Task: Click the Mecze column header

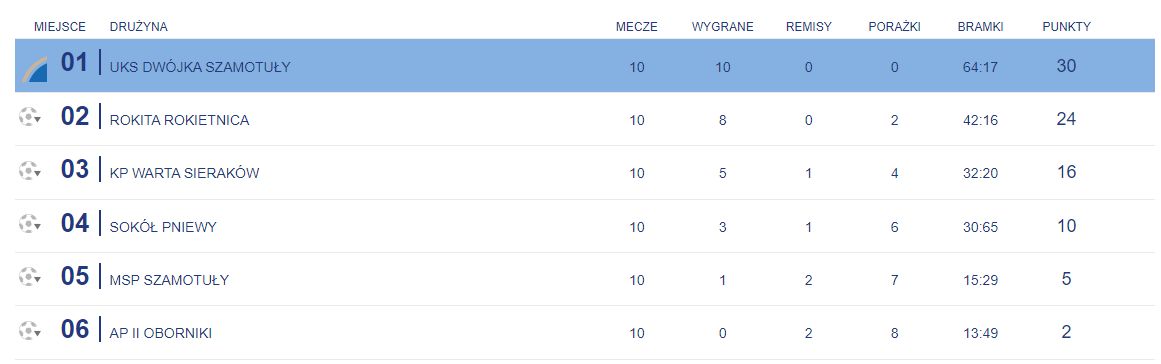Action: [637, 27]
